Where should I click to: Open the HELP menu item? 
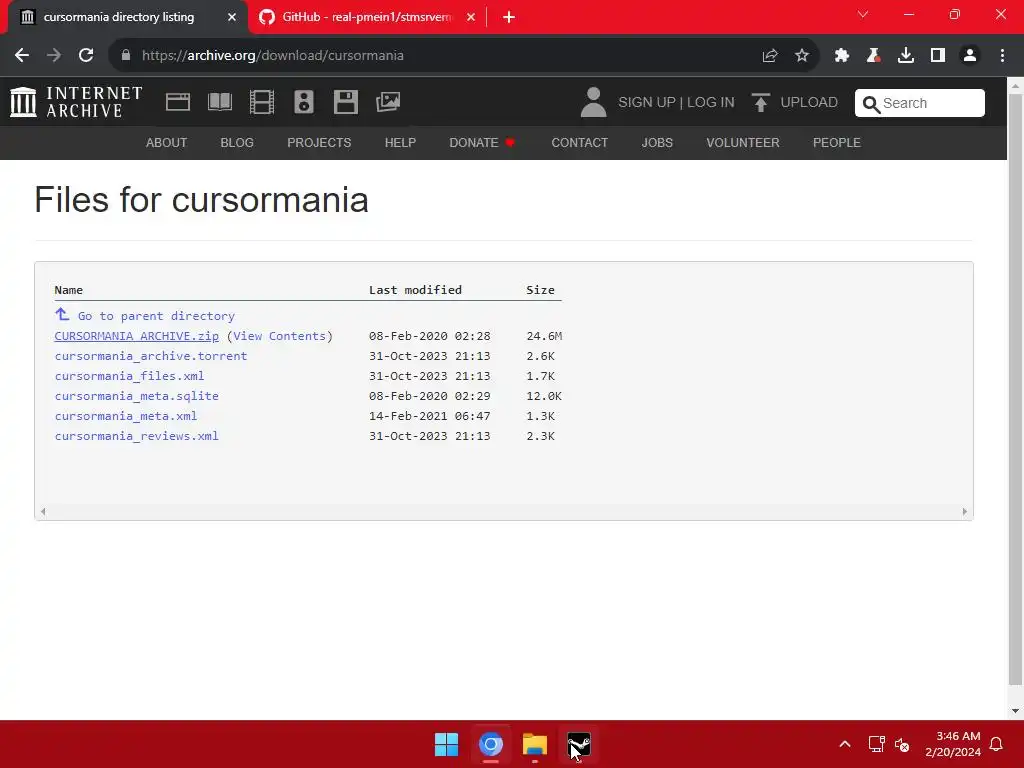[400, 142]
